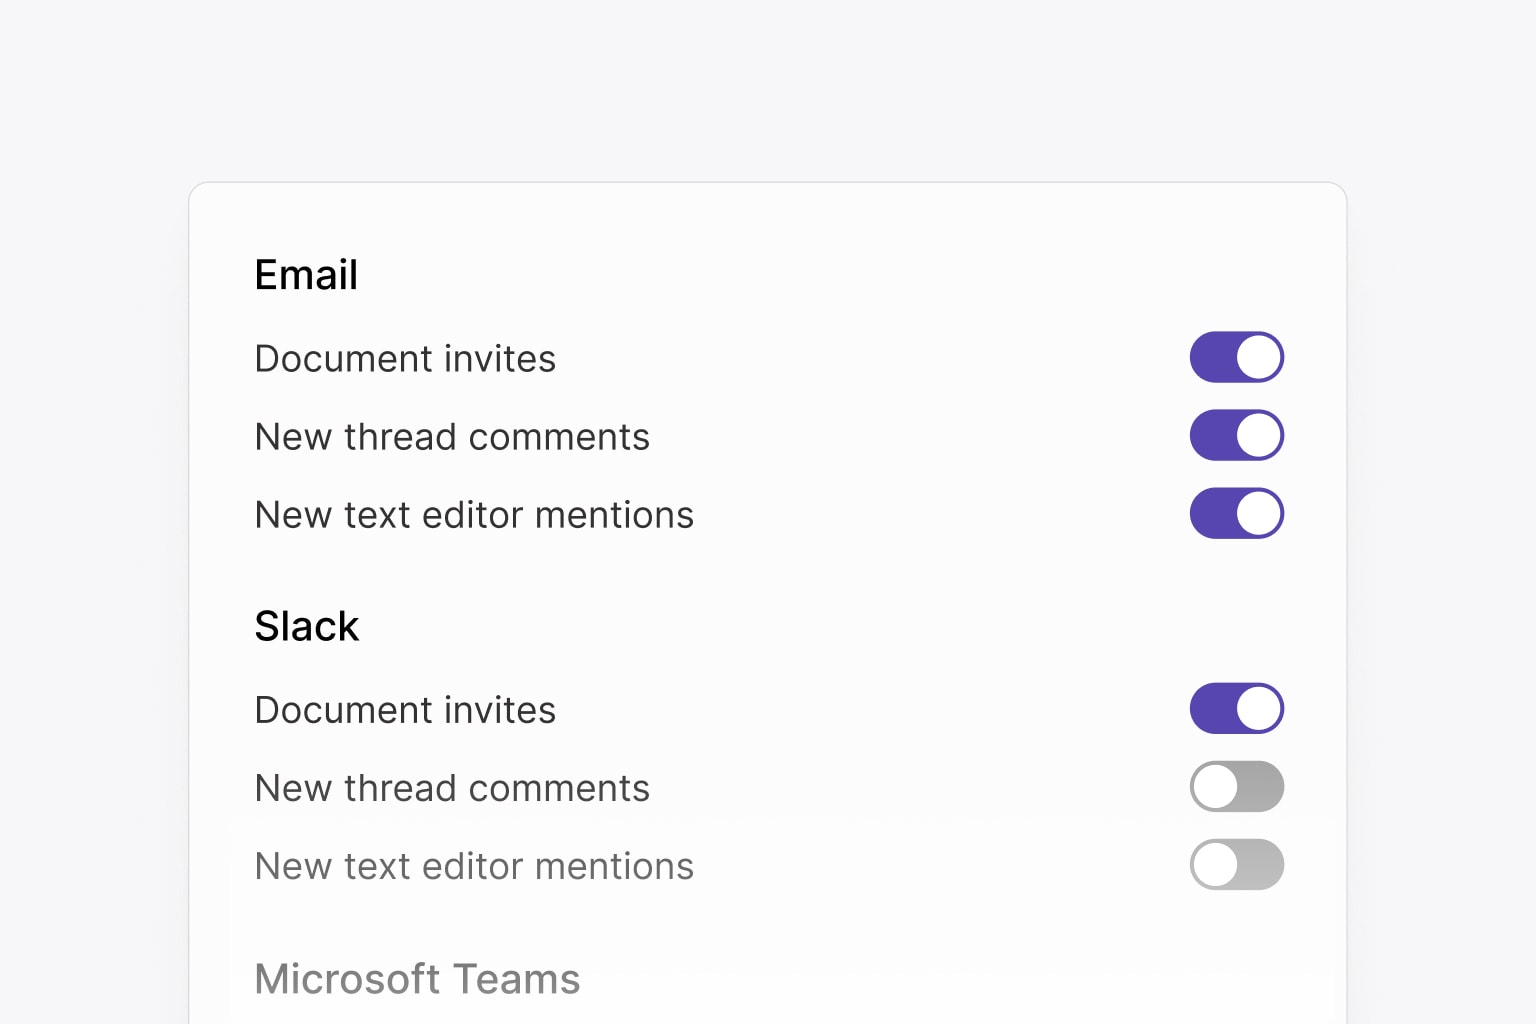Click the Email section heading
The height and width of the screenshot is (1024, 1536).
[306, 274]
